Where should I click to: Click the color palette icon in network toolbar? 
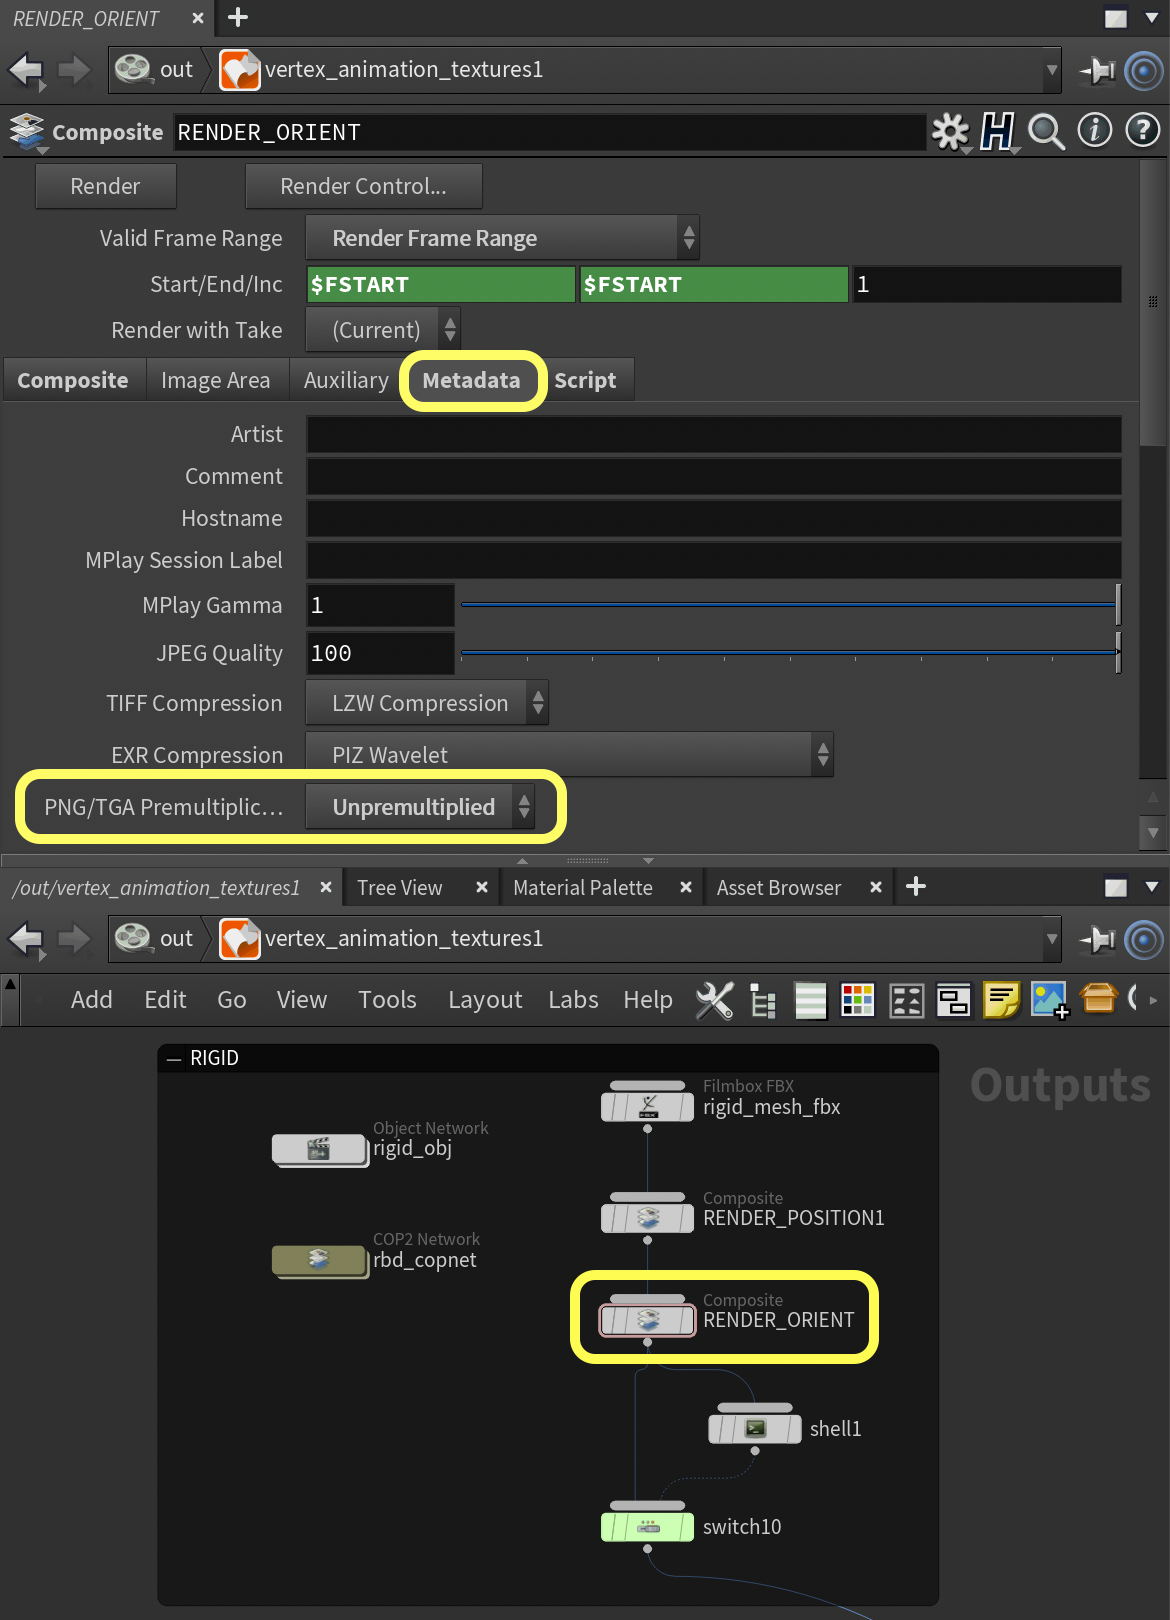coord(857,999)
